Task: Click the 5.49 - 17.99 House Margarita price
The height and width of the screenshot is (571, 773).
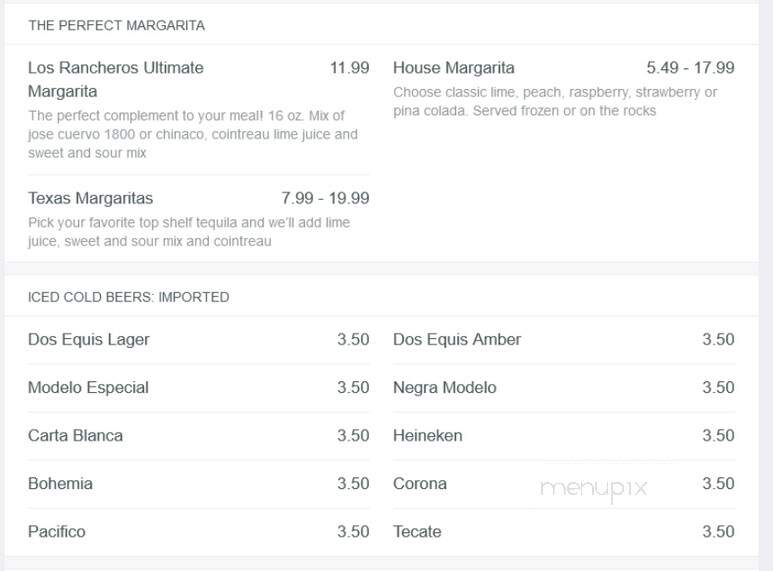Action: (x=690, y=68)
